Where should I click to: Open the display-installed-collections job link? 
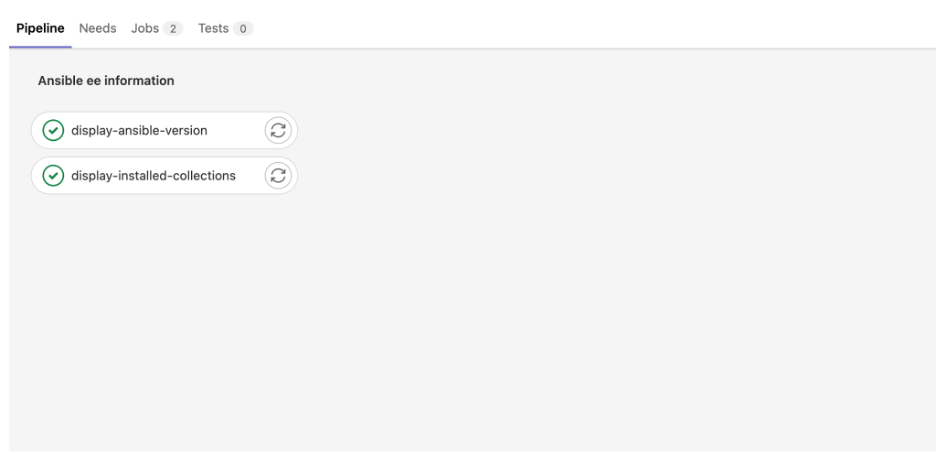[x=153, y=176]
